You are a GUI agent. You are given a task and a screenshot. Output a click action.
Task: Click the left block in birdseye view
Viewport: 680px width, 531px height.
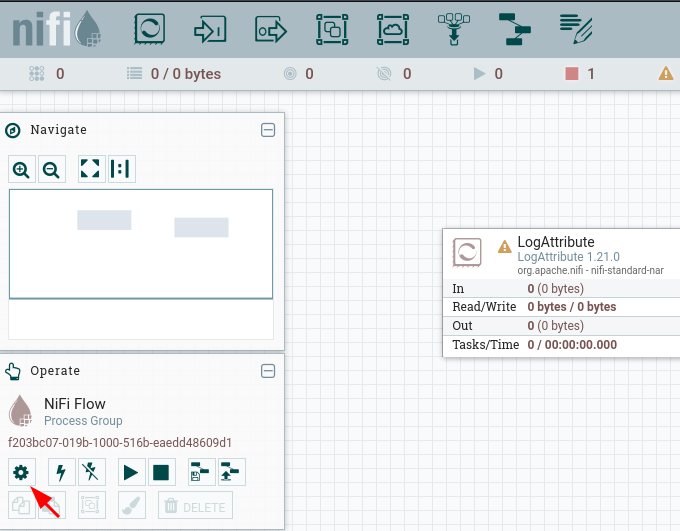(104, 220)
